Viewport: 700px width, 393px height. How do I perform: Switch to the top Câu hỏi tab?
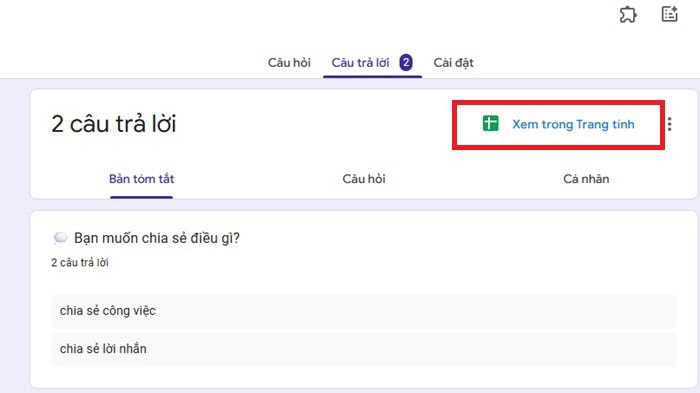click(x=289, y=63)
